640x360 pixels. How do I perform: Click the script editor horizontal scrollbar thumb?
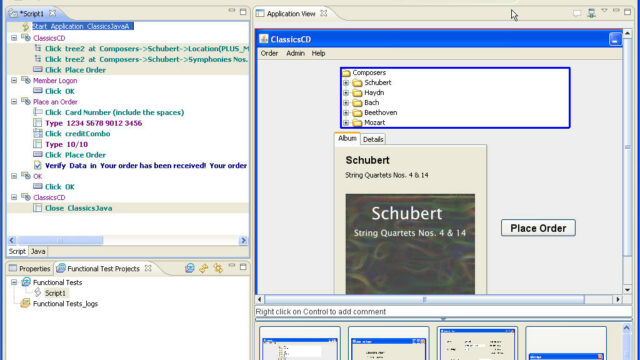click(x=60, y=240)
